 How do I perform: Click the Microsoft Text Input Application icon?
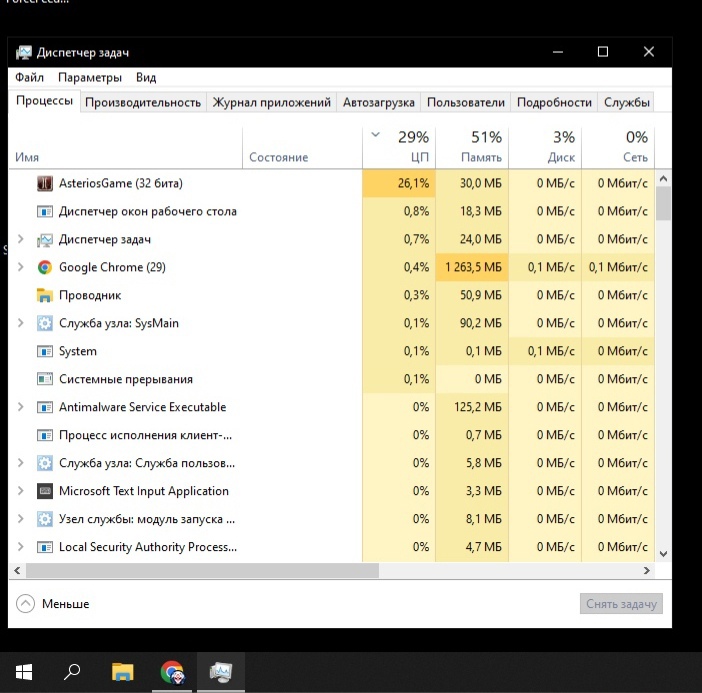click(45, 491)
